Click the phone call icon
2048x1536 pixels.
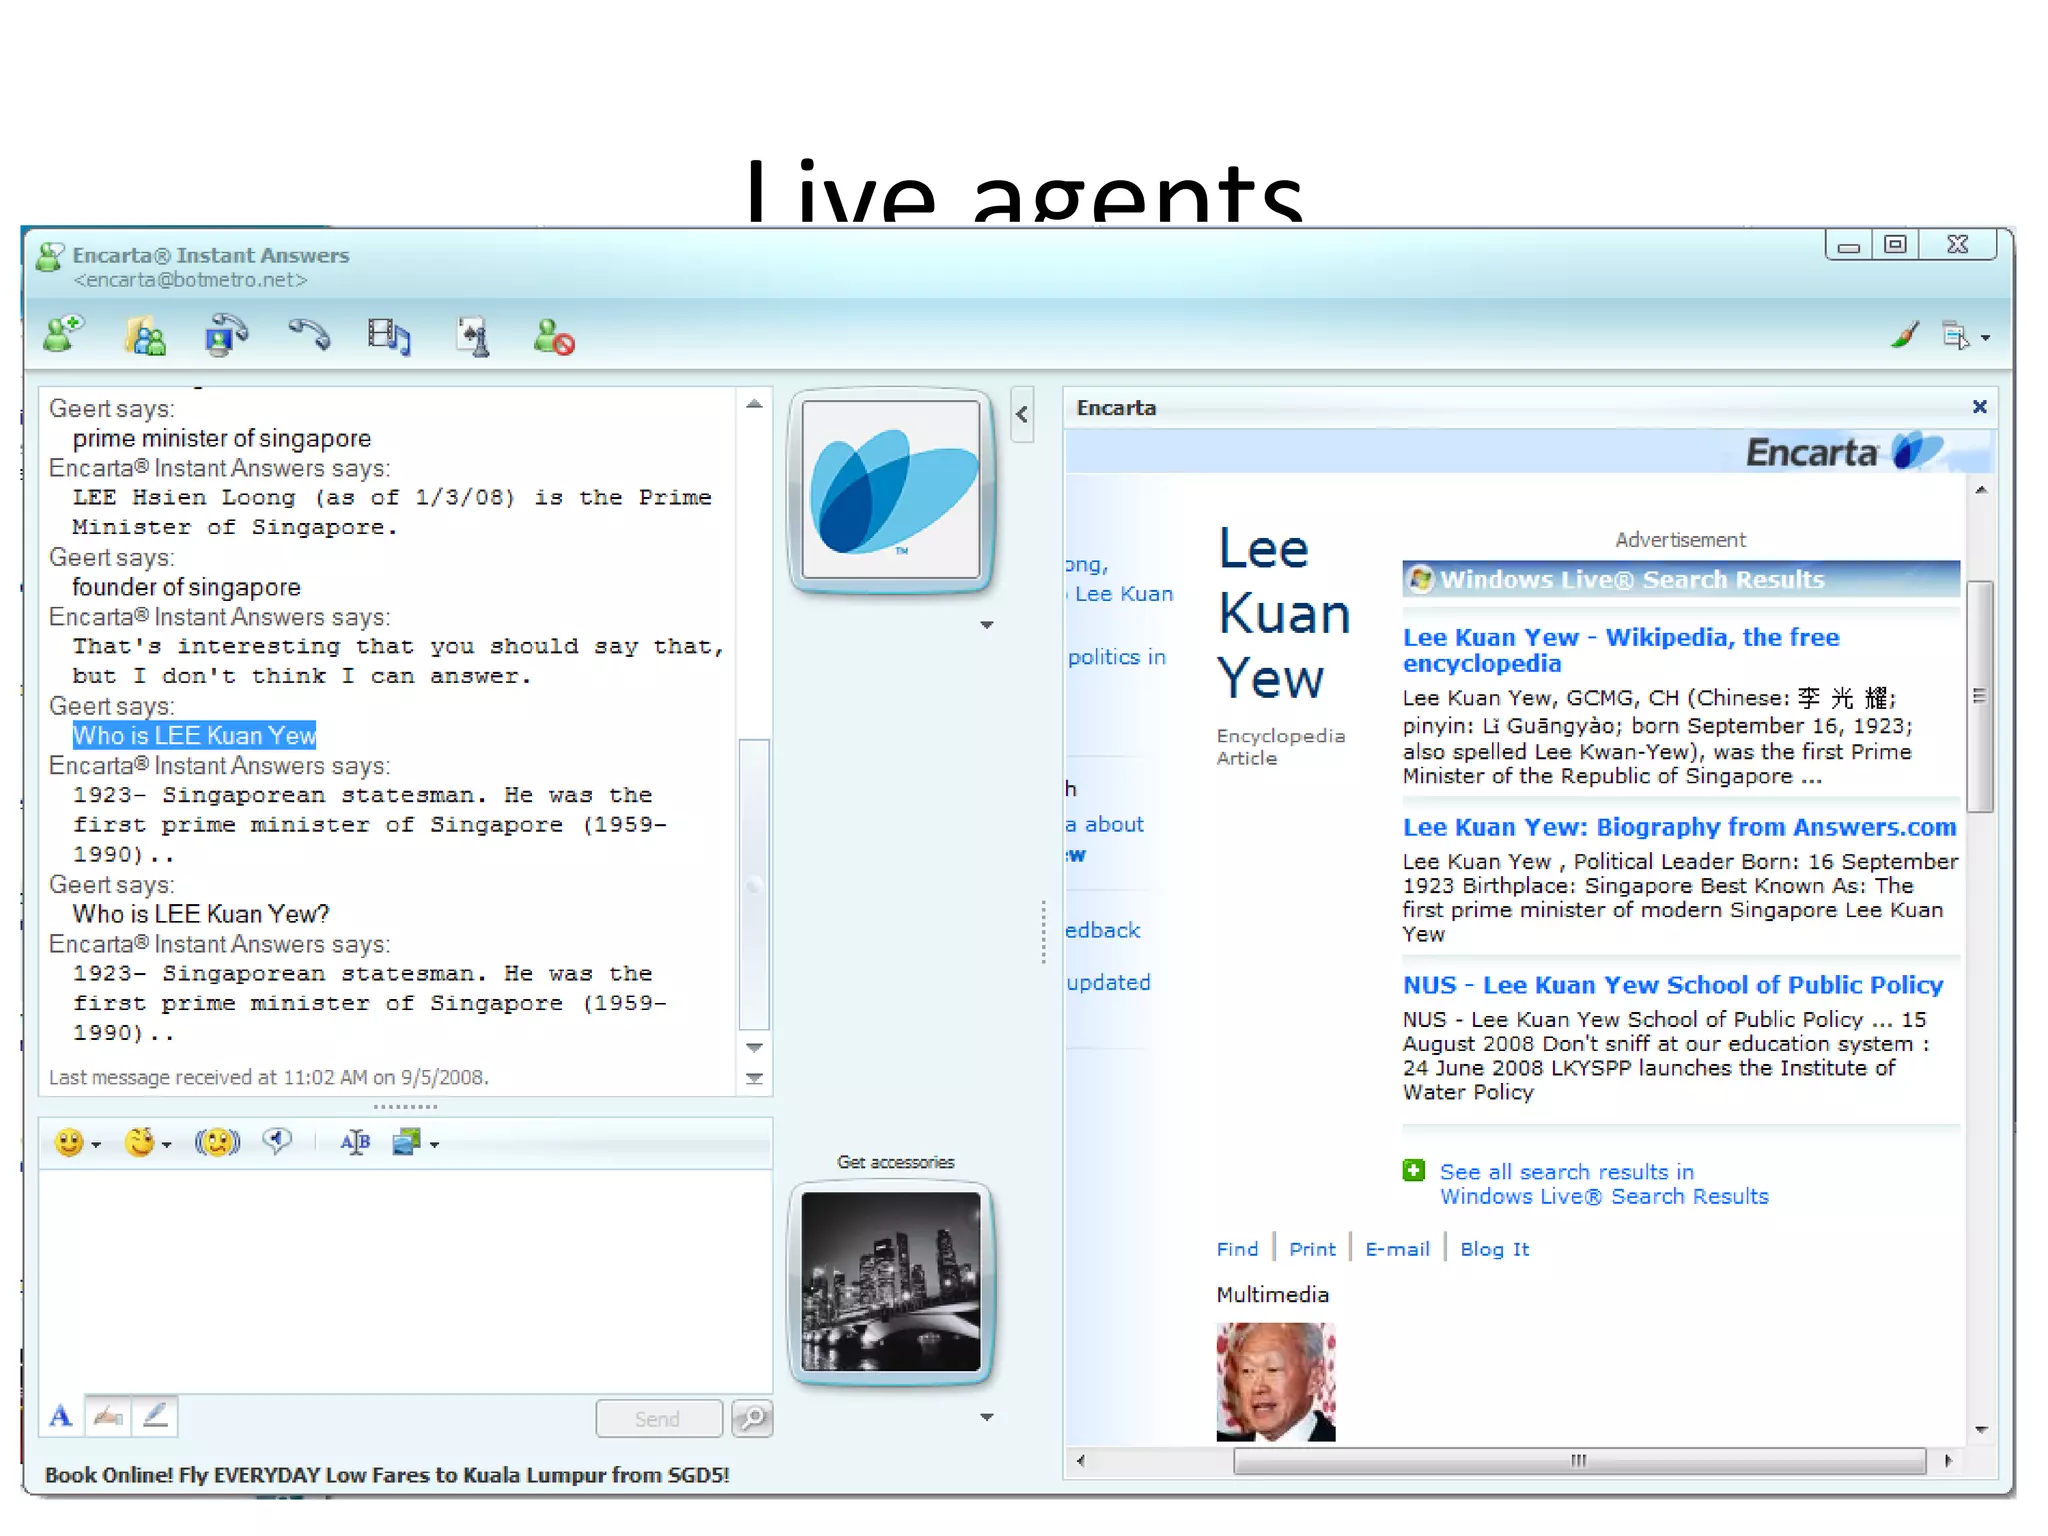(309, 335)
